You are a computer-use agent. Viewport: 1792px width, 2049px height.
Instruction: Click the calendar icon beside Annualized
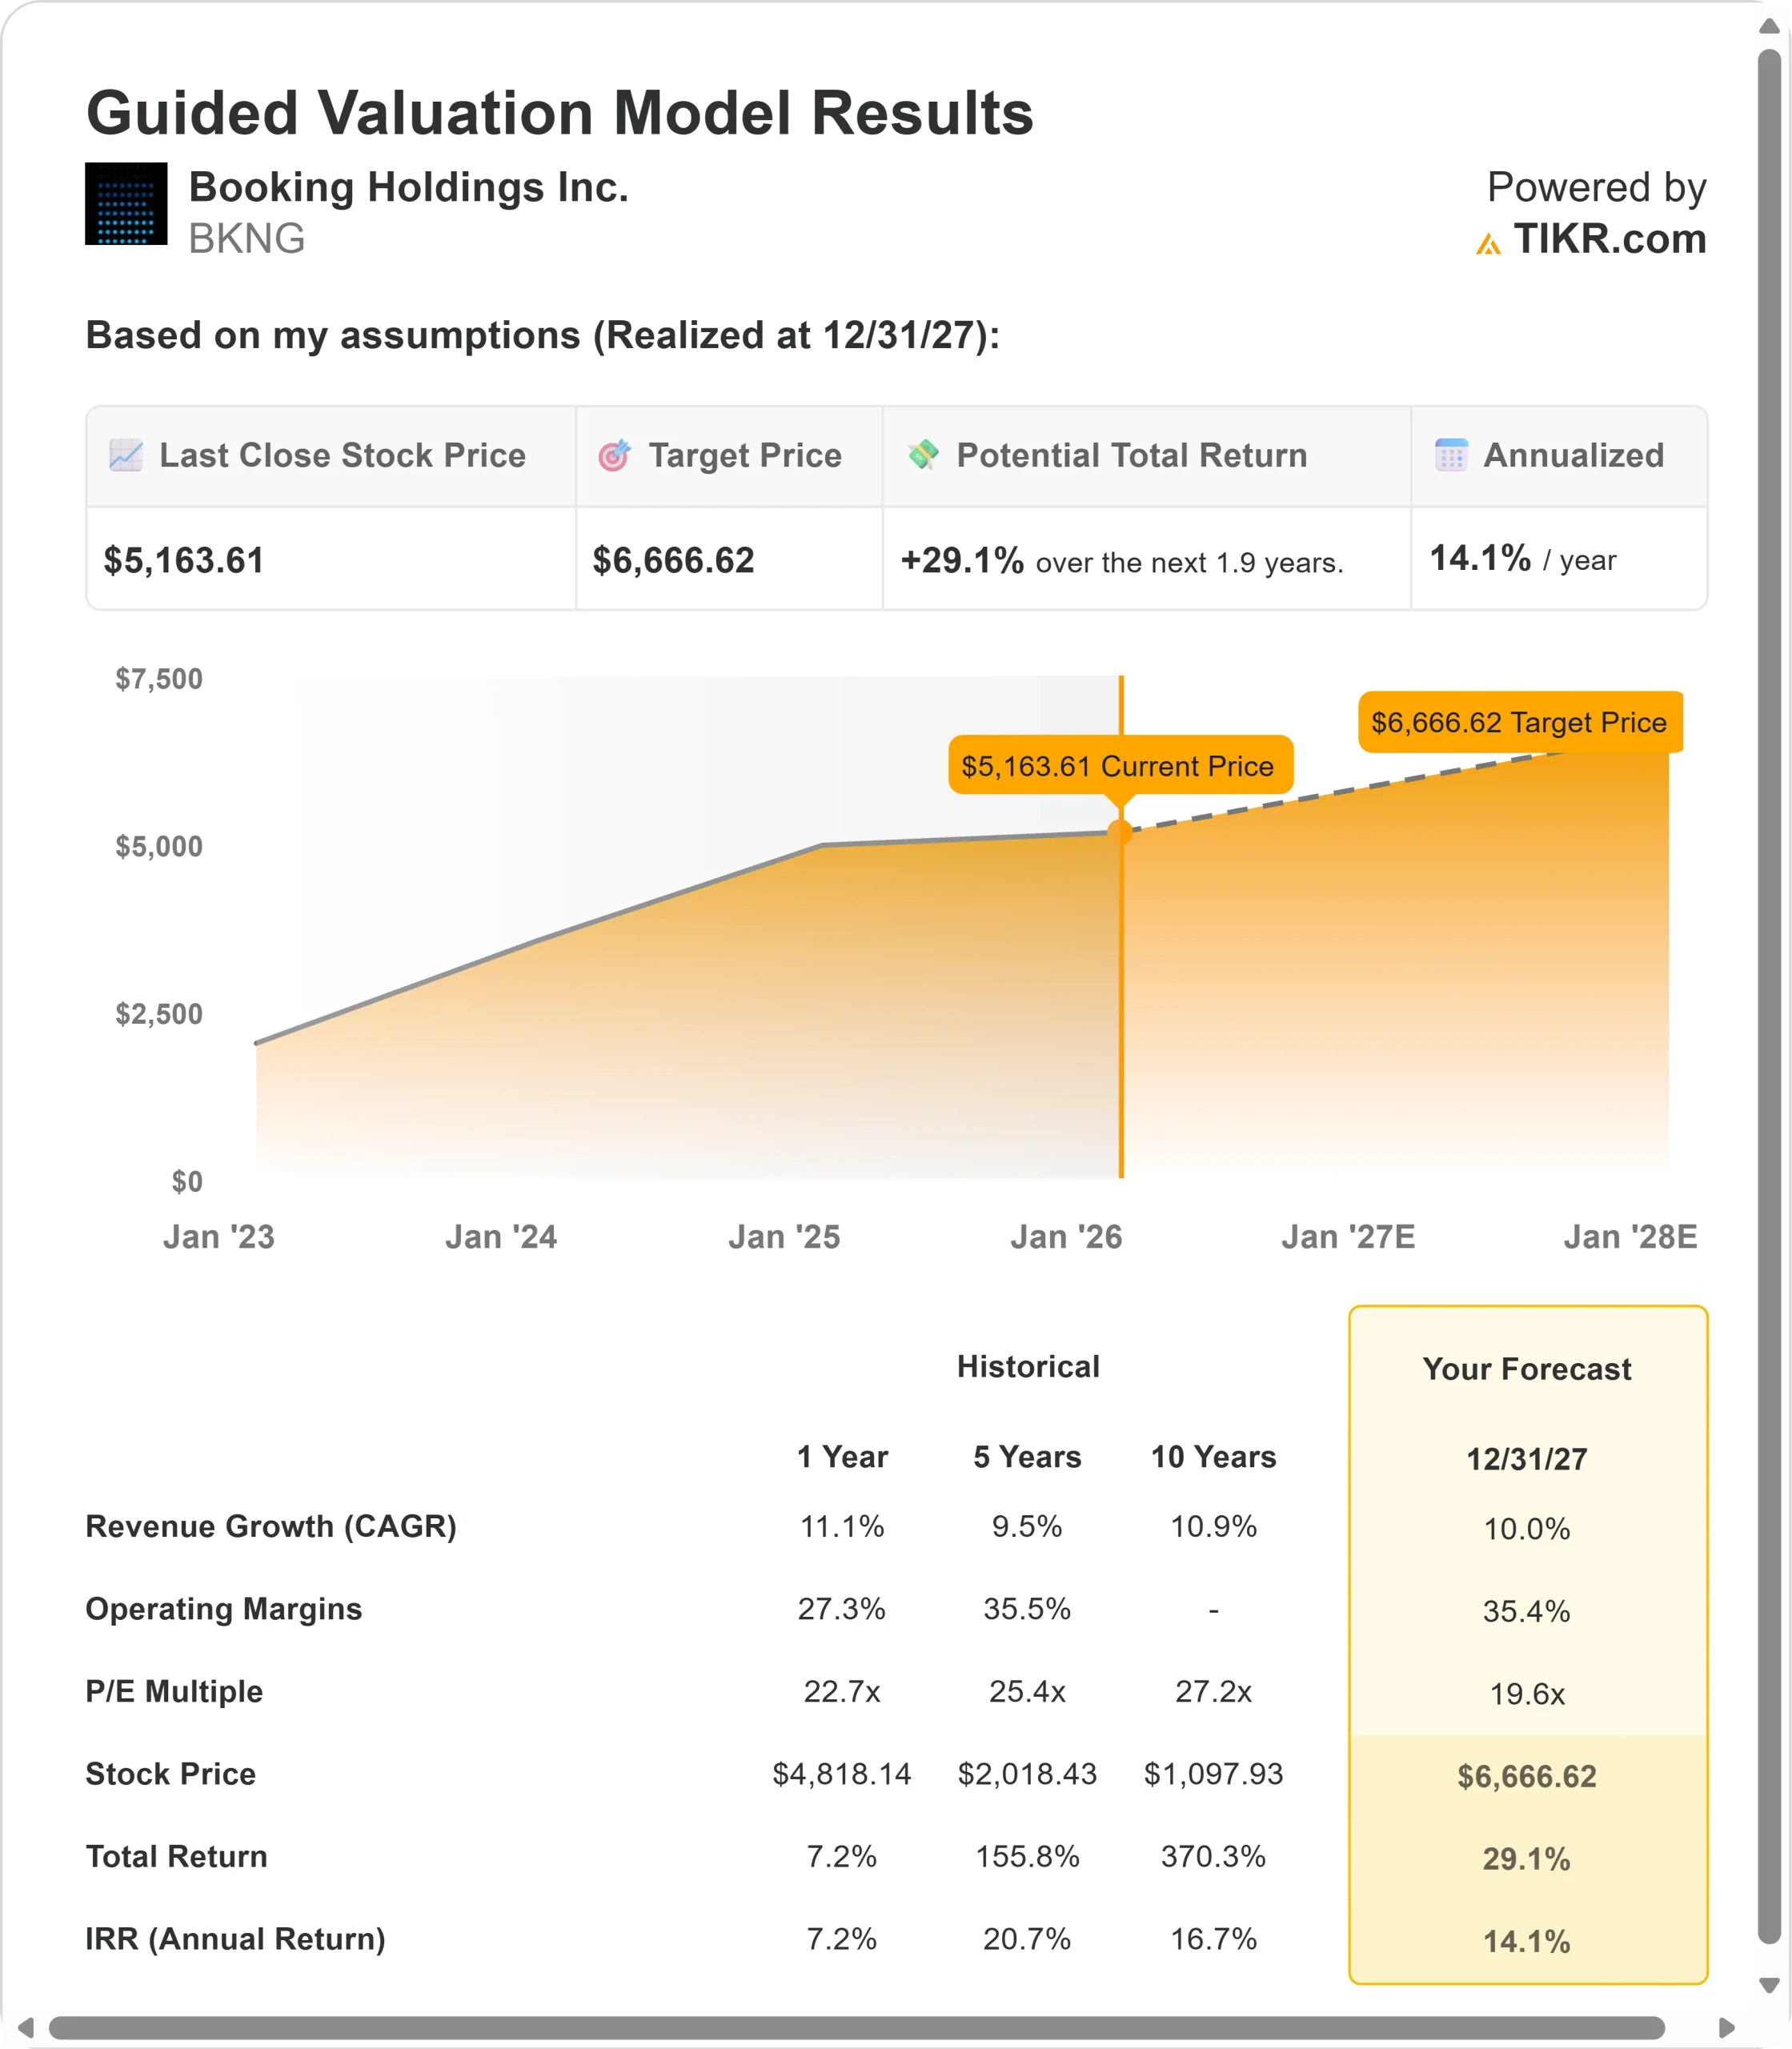point(1451,455)
